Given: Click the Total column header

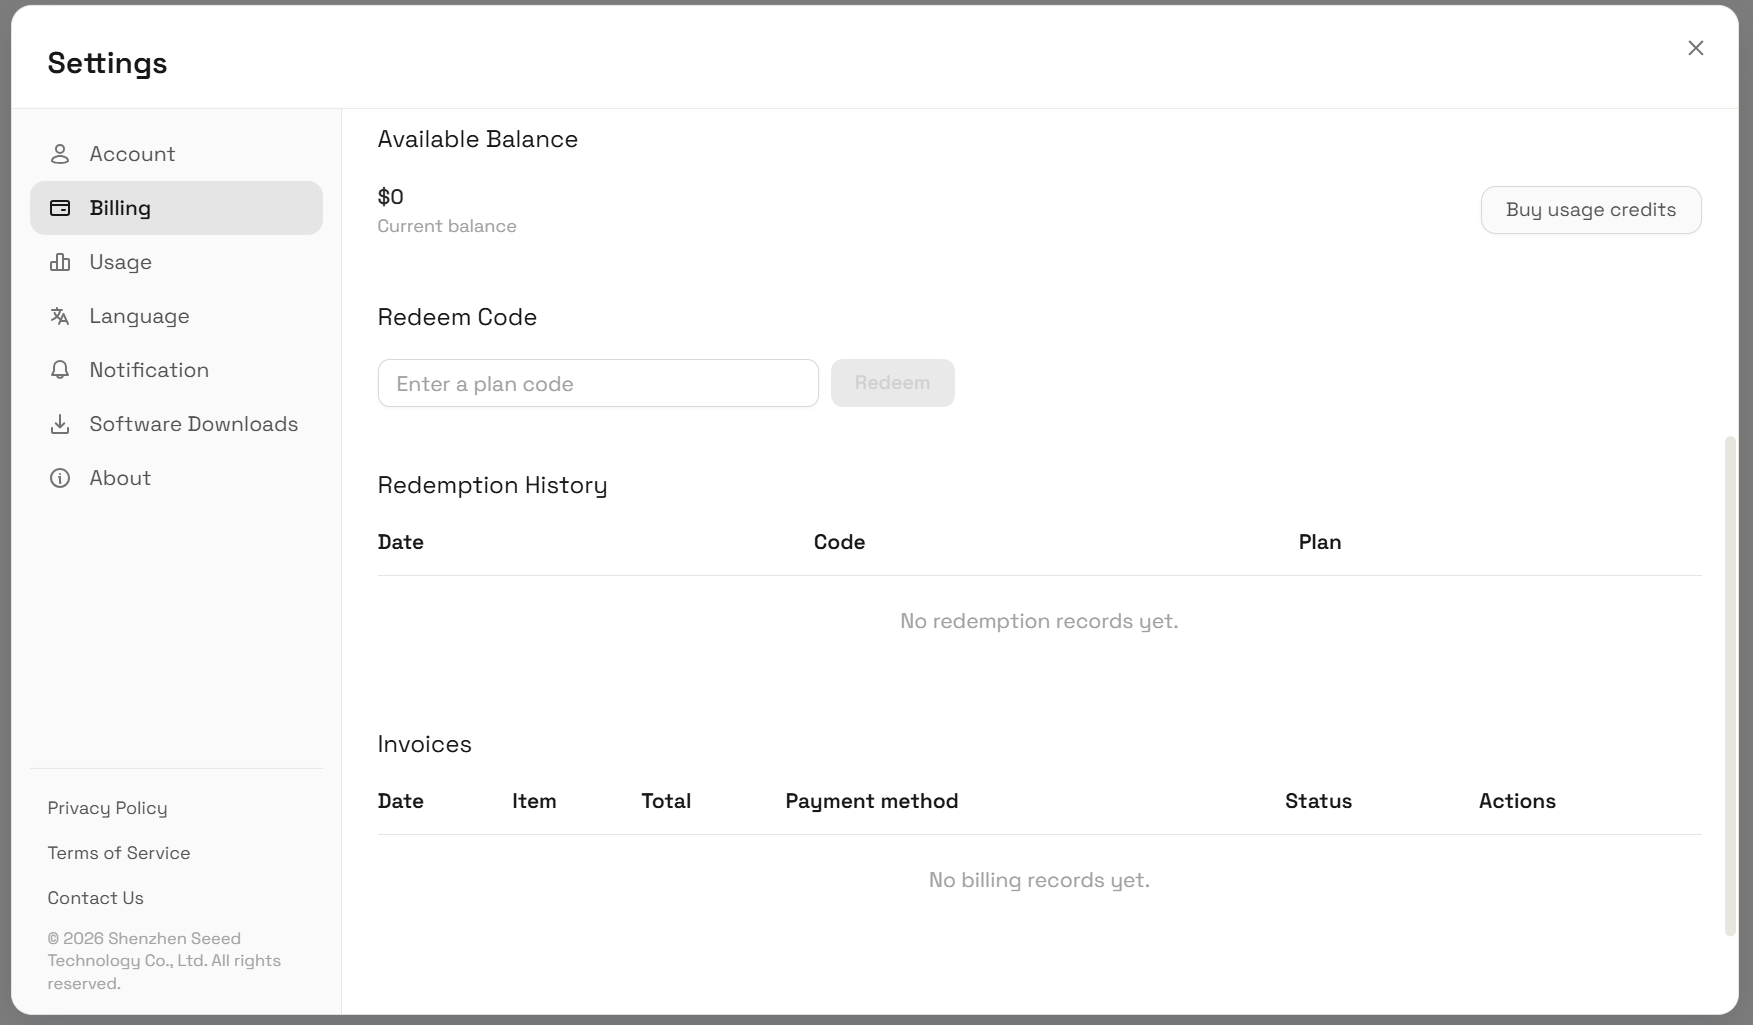Looking at the screenshot, I should 666,801.
